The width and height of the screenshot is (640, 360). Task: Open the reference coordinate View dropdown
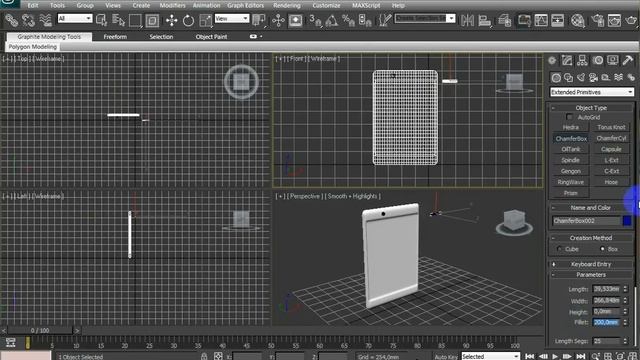pos(231,18)
